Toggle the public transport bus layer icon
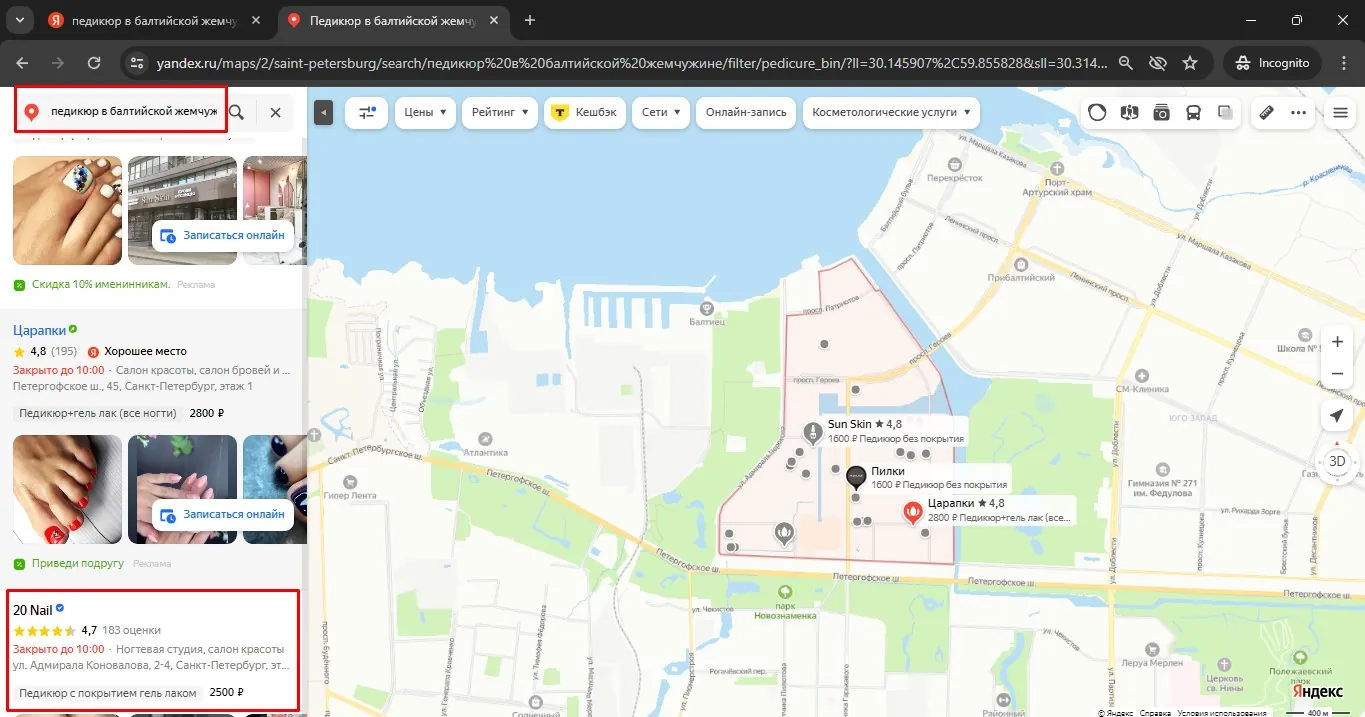 click(1193, 113)
